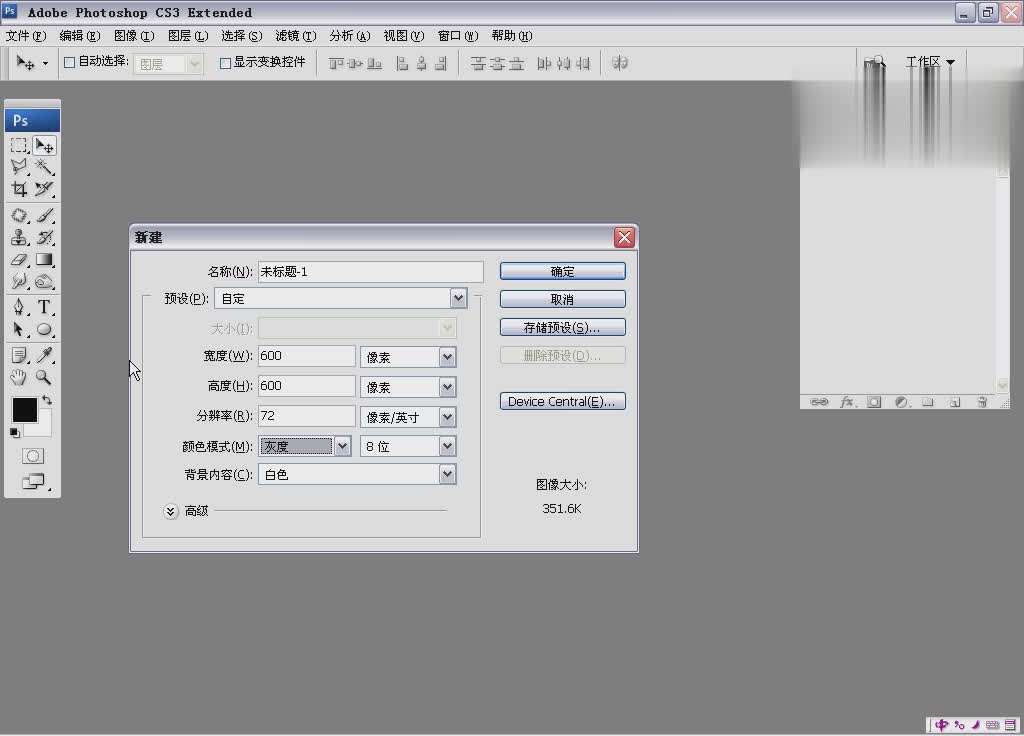
Task: Select the Clone Stamp tool
Action: coord(19,237)
